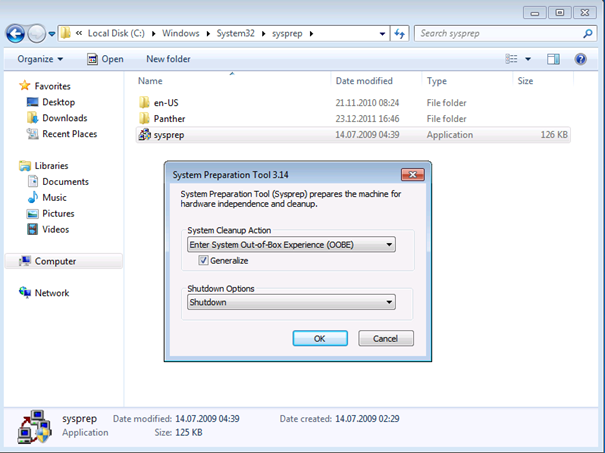Open Downloads in Favorites
Image resolution: width=605 pixels, height=453 pixels.
pyautogui.click(x=64, y=118)
